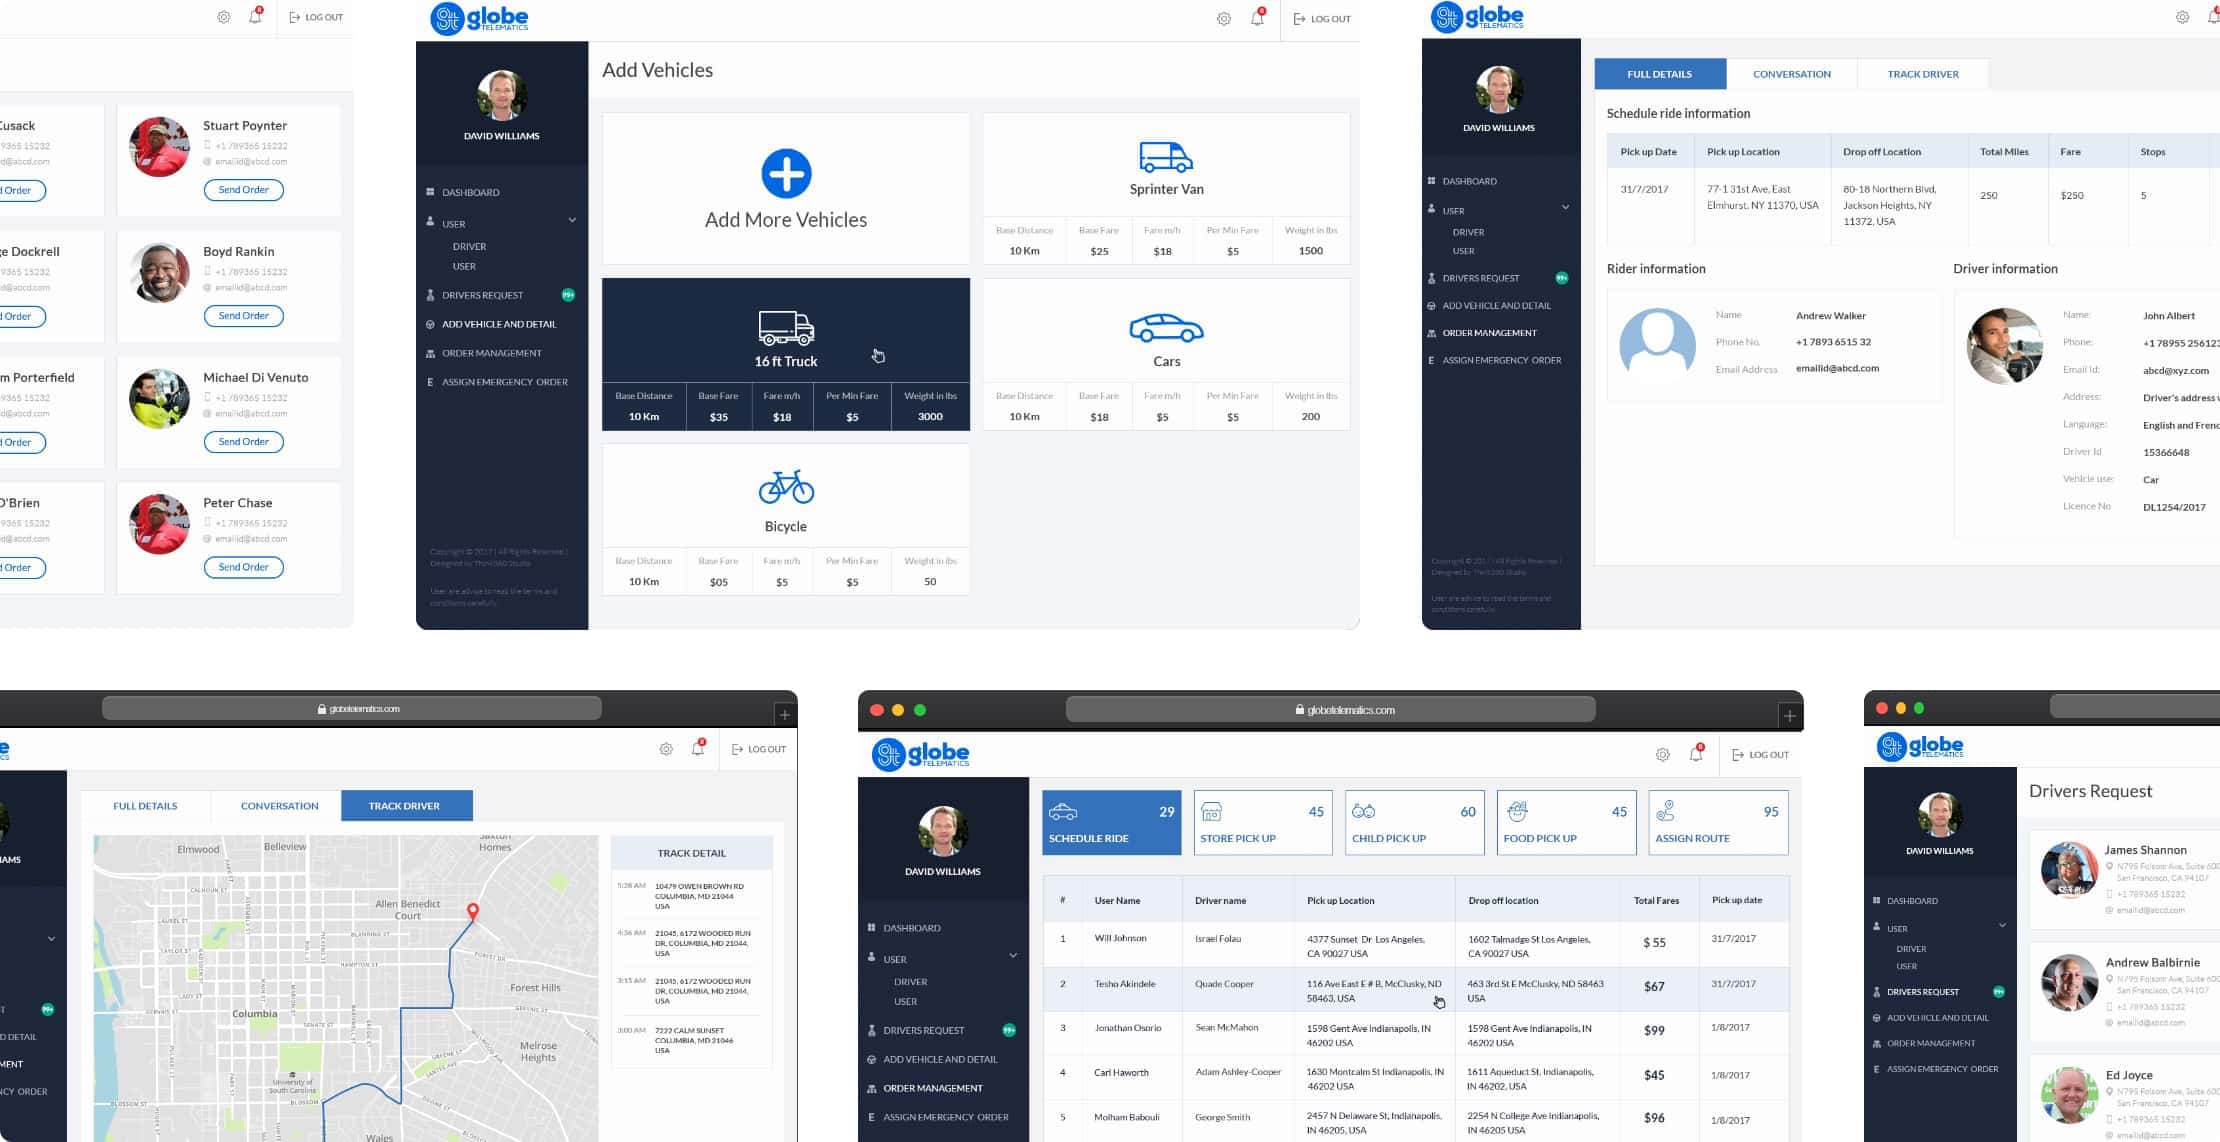Toggle USER chevron in Drivers Request window sidebar
This screenshot has width=2220, height=1142.
[2002, 926]
